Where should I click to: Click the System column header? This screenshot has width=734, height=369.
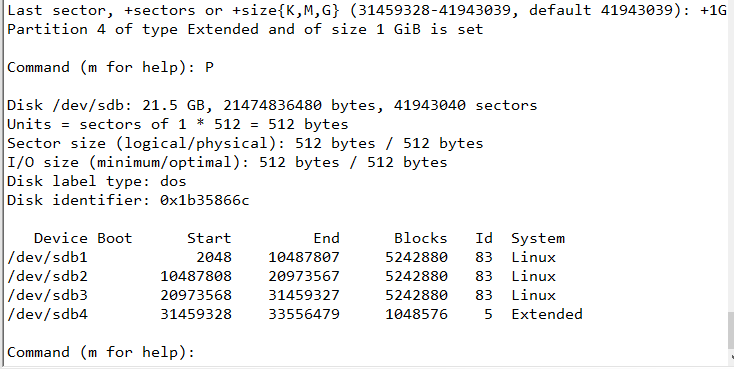(x=538, y=238)
